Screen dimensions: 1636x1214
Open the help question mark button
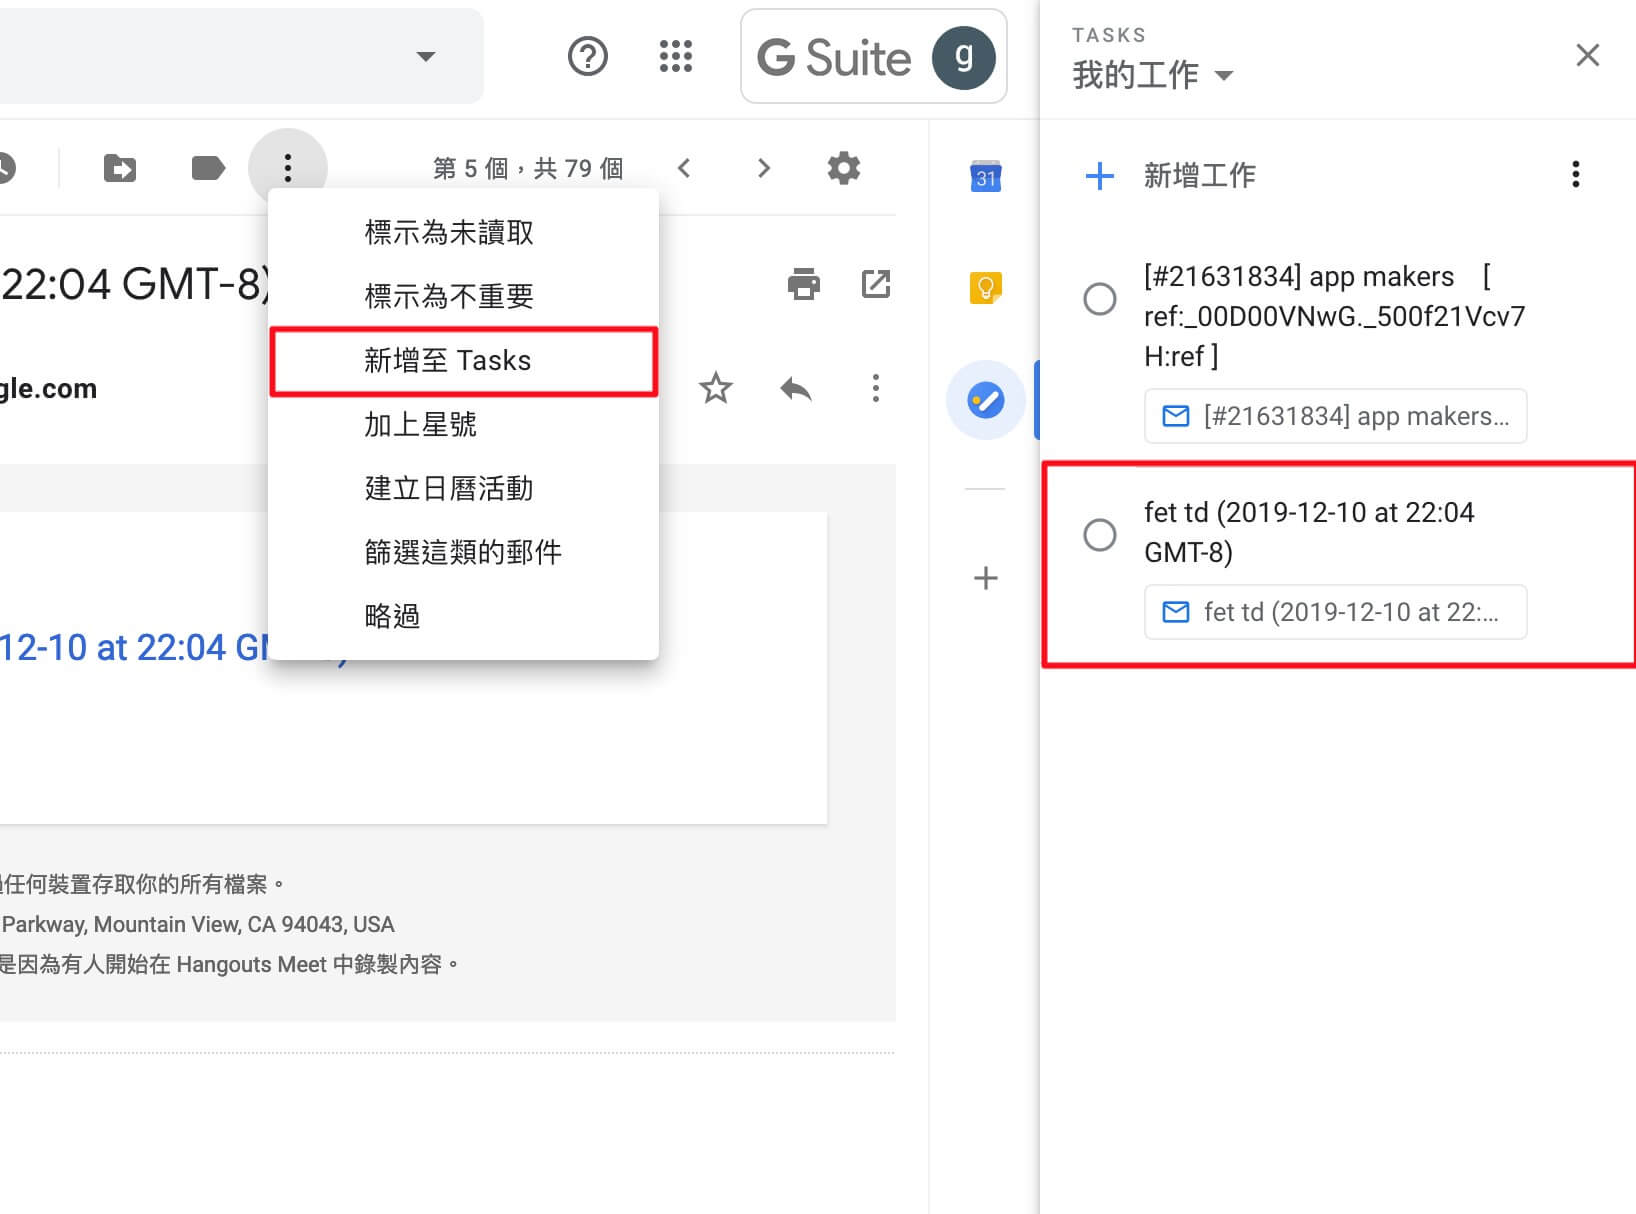588,57
